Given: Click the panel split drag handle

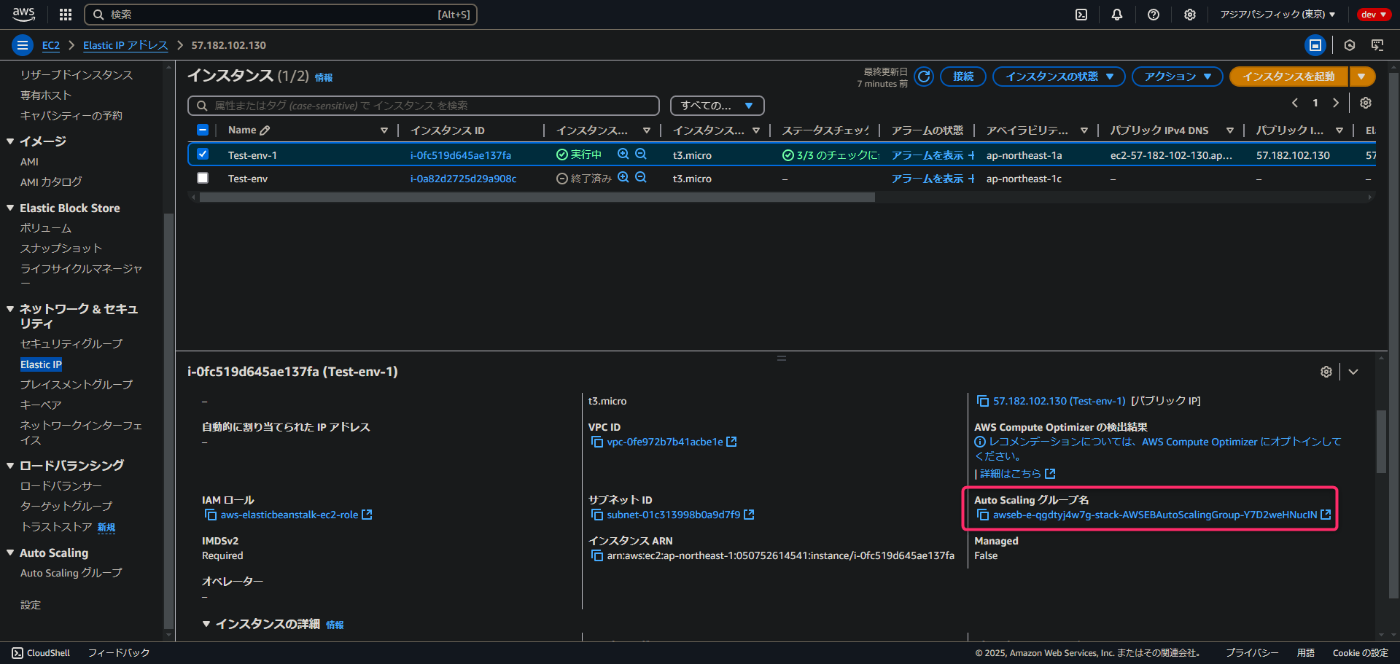Looking at the screenshot, I should (781, 357).
